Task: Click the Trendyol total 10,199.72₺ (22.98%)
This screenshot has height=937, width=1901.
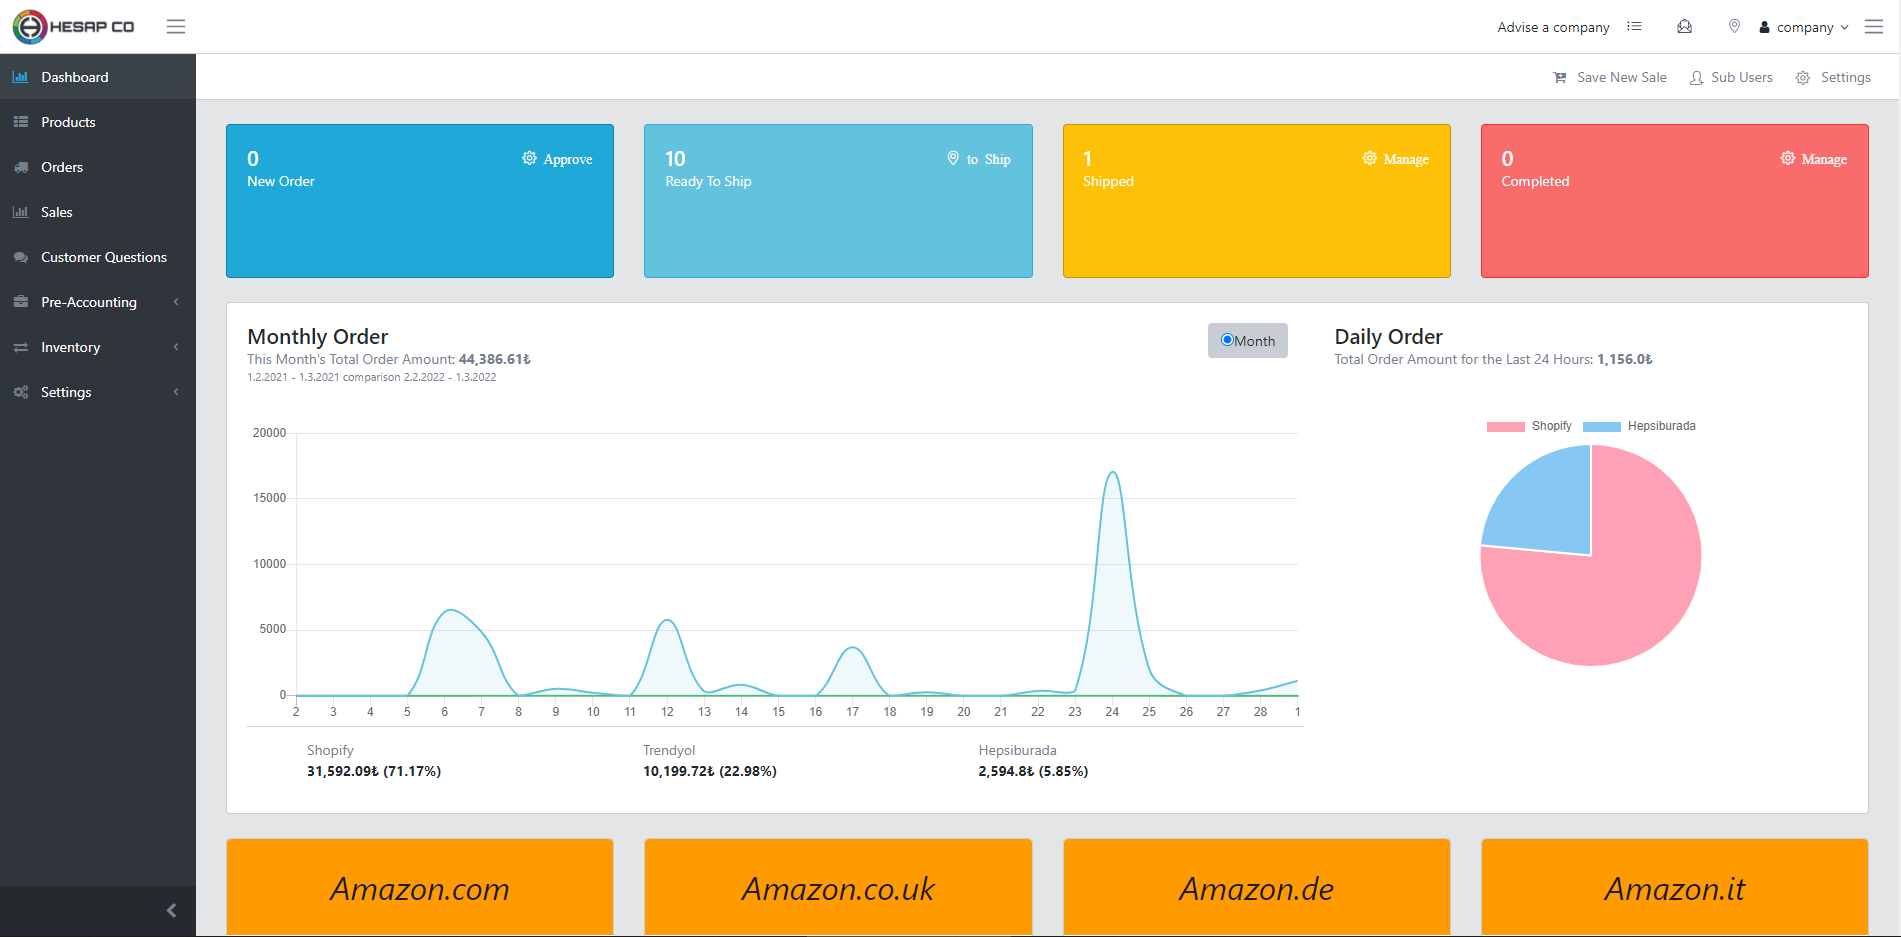Action: pos(710,771)
